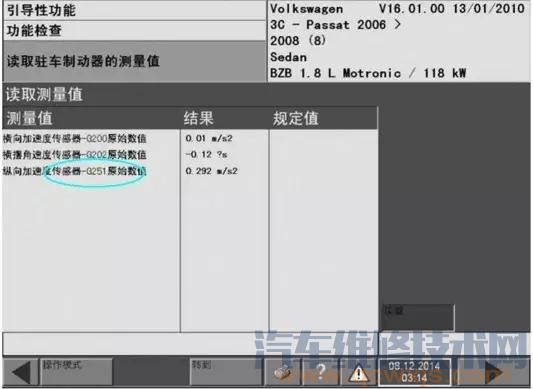Viewport: 533px width, 389px height.
Task: Open help with the question mark icon
Action: click(x=320, y=372)
